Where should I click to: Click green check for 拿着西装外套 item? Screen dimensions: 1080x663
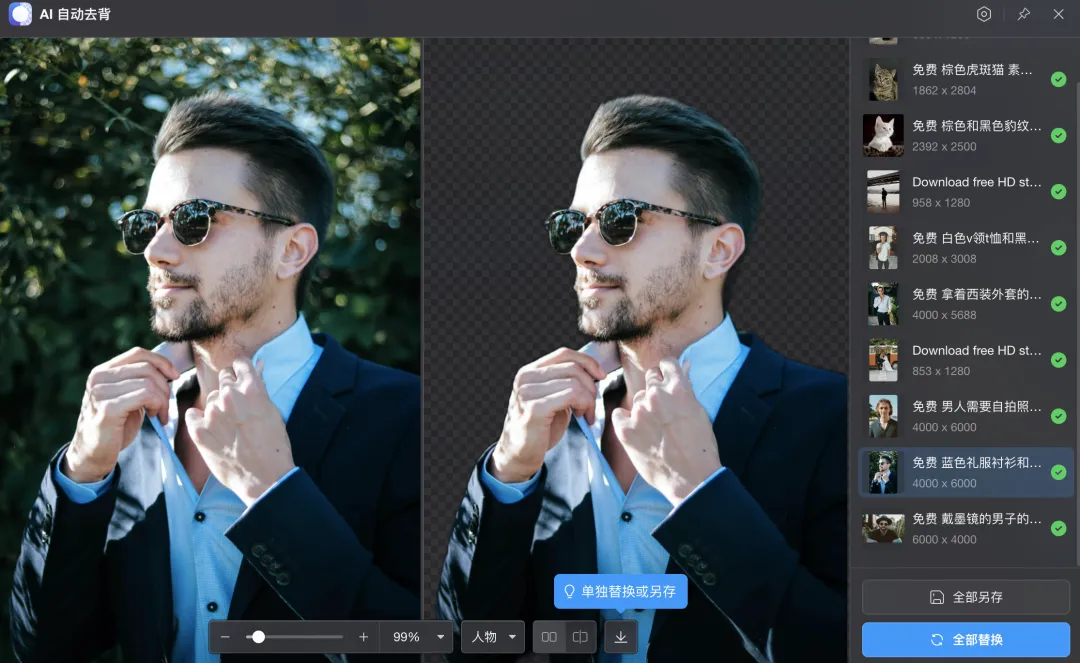[1059, 304]
